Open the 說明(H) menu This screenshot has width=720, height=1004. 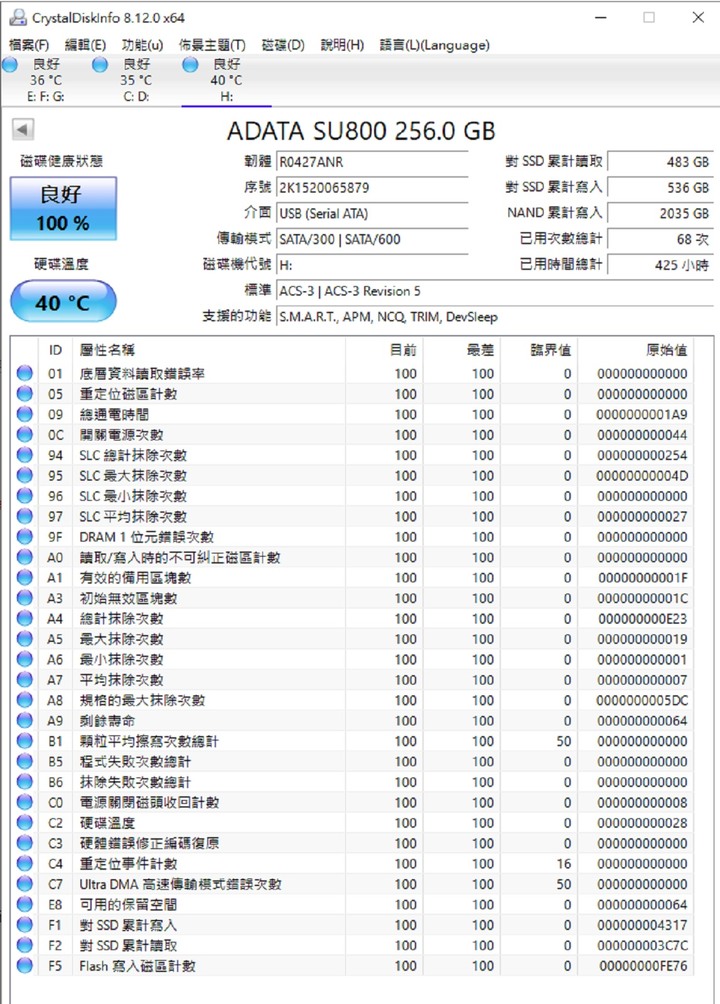[x=342, y=45]
